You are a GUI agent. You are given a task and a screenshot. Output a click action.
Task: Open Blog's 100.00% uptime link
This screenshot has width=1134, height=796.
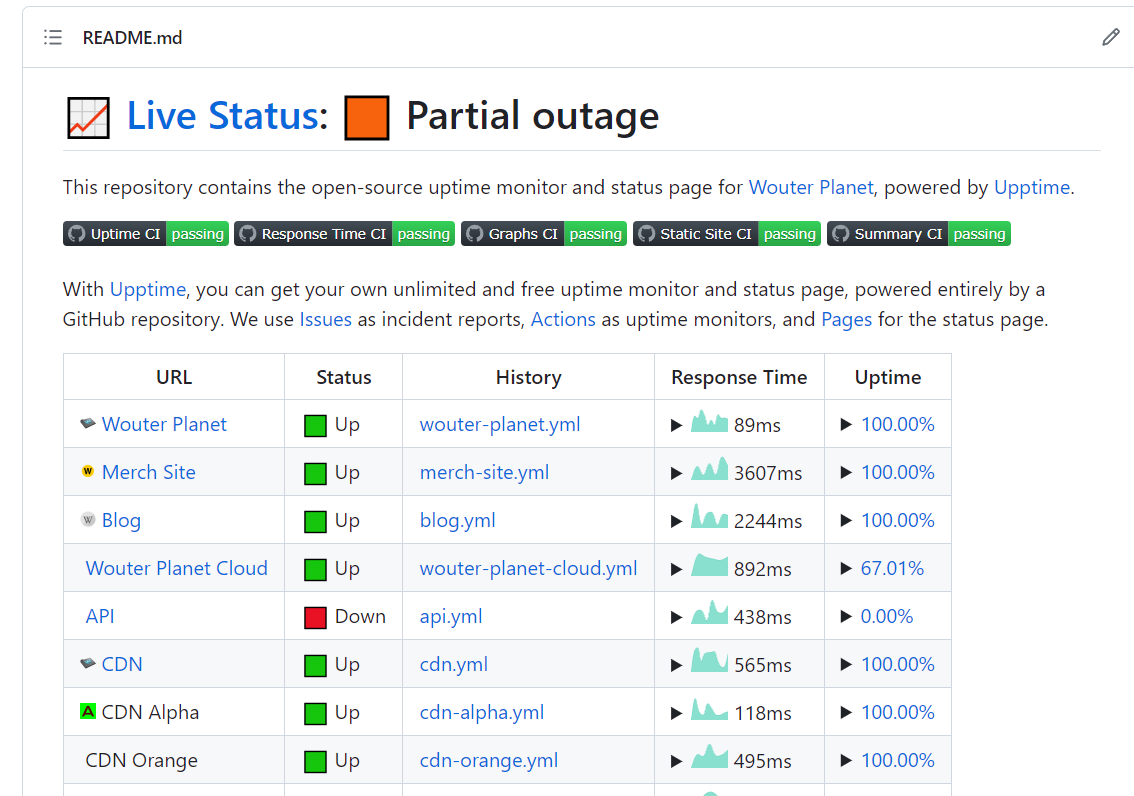click(x=898, y=519)
